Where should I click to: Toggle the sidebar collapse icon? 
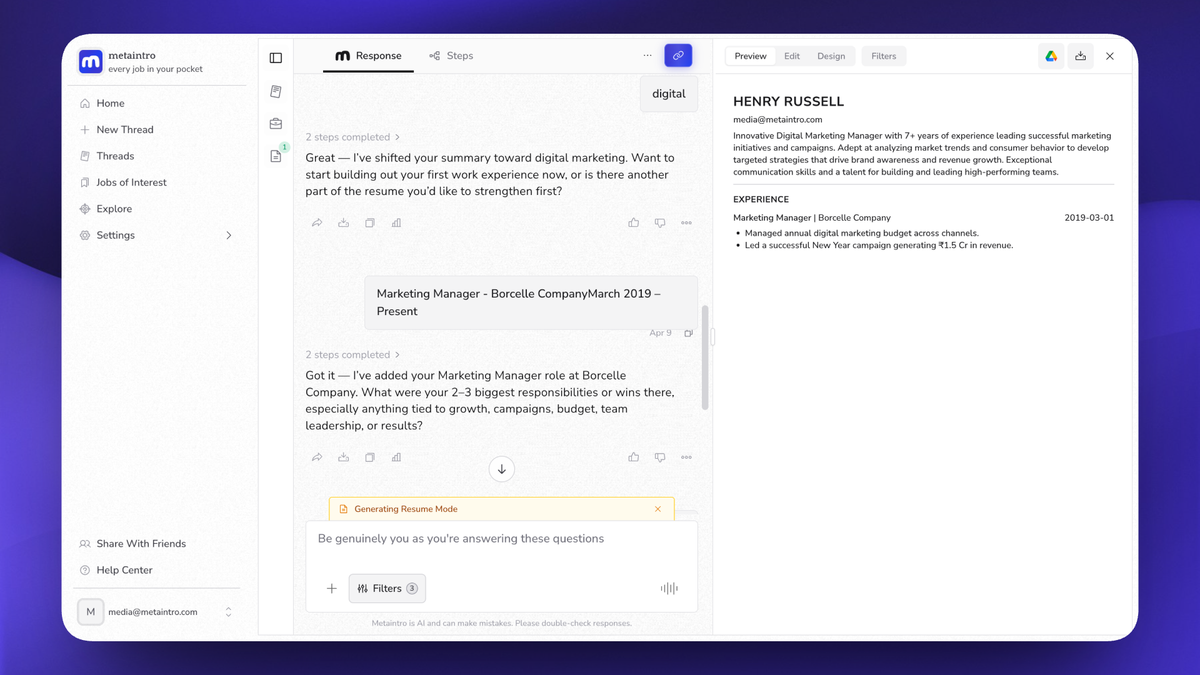click(x=276, y=58)
